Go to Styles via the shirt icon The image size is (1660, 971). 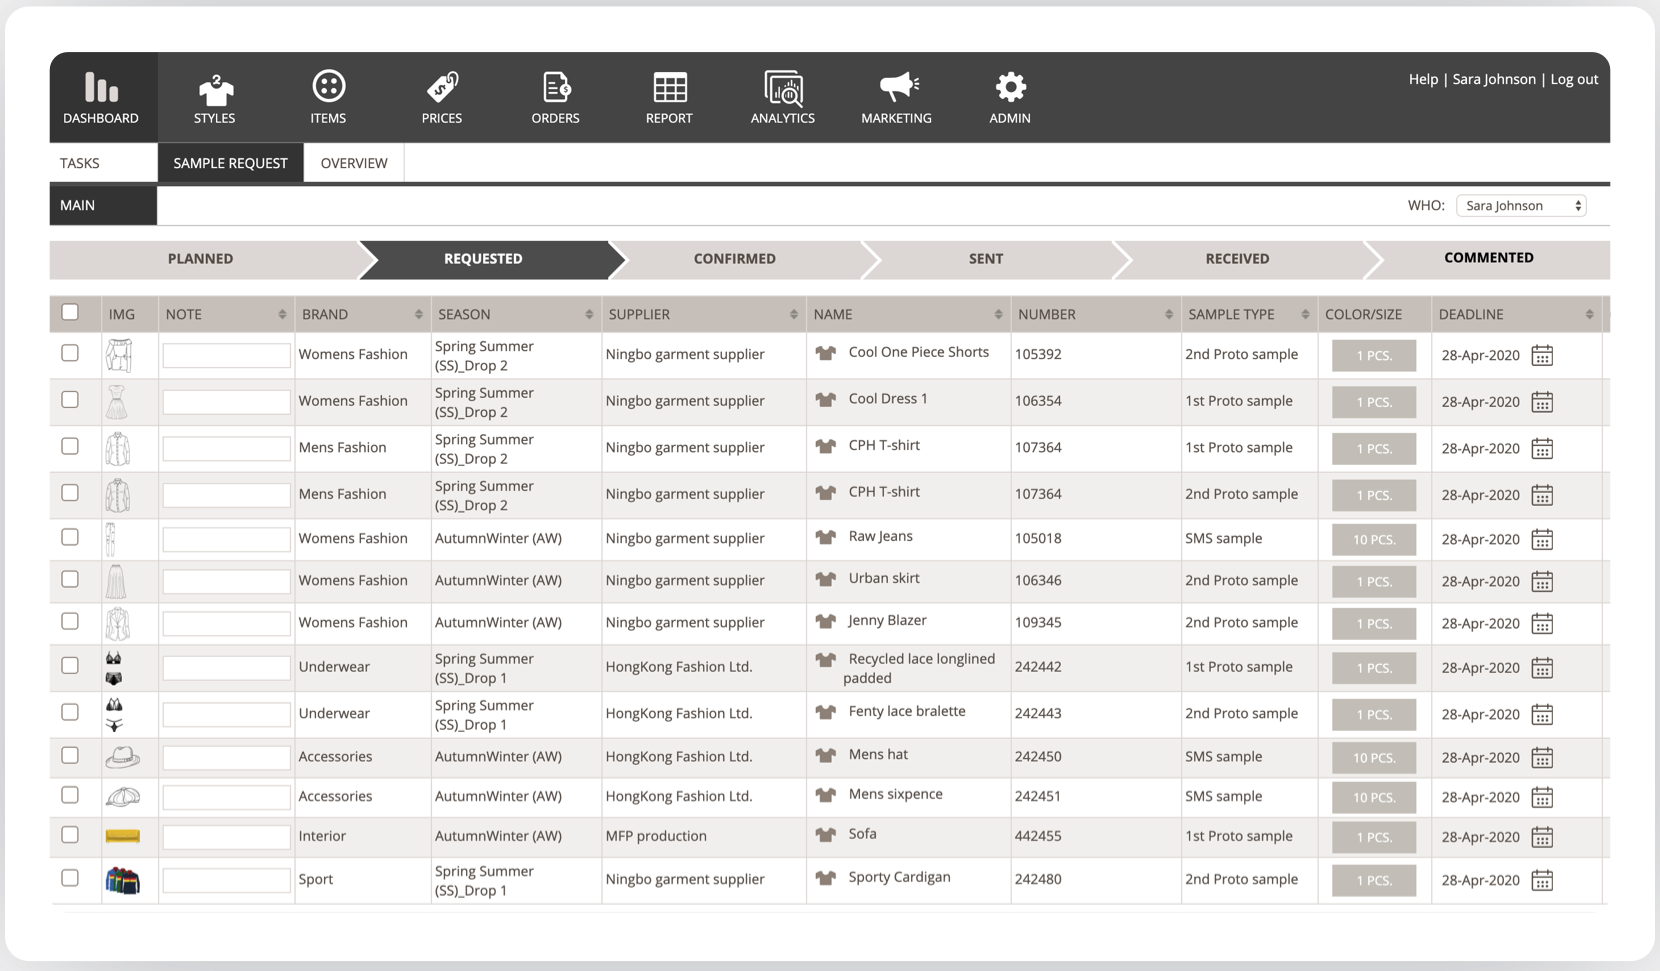tap(215, 90)
